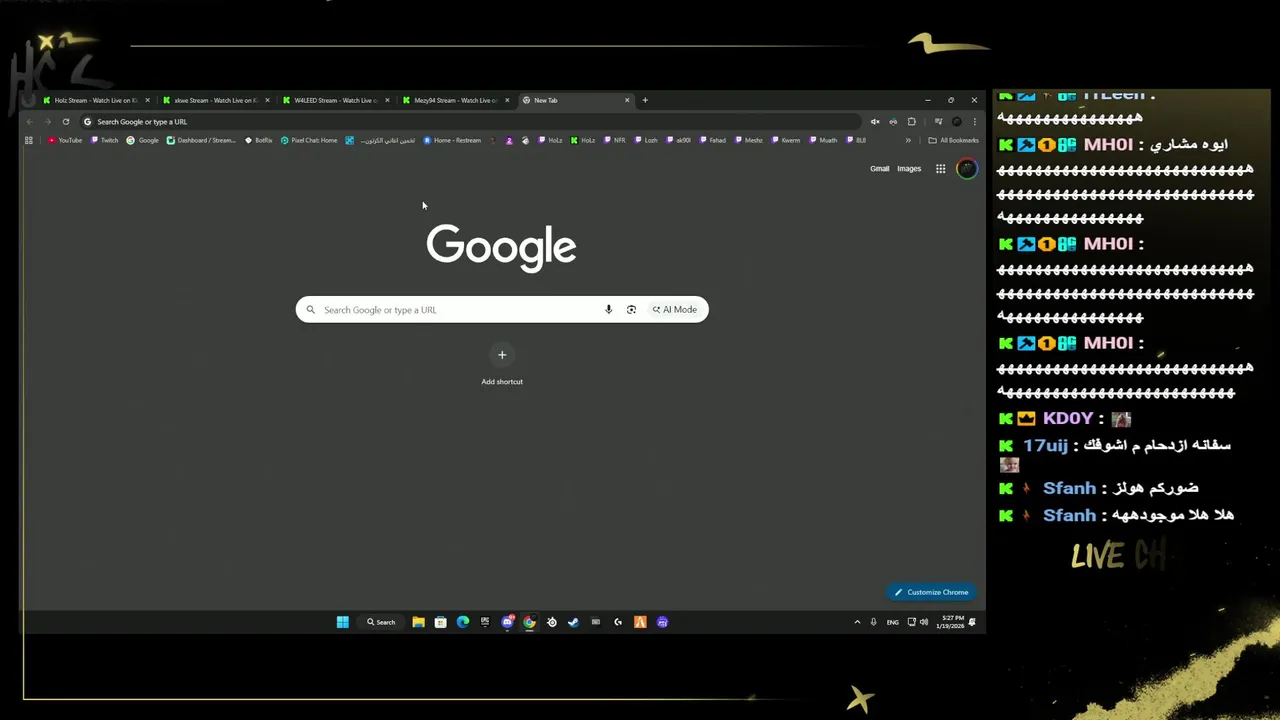The image size is (1280, 720).
Task: Open the Muath bookmark
Action: pyautogui.click(x=823, y=140)
